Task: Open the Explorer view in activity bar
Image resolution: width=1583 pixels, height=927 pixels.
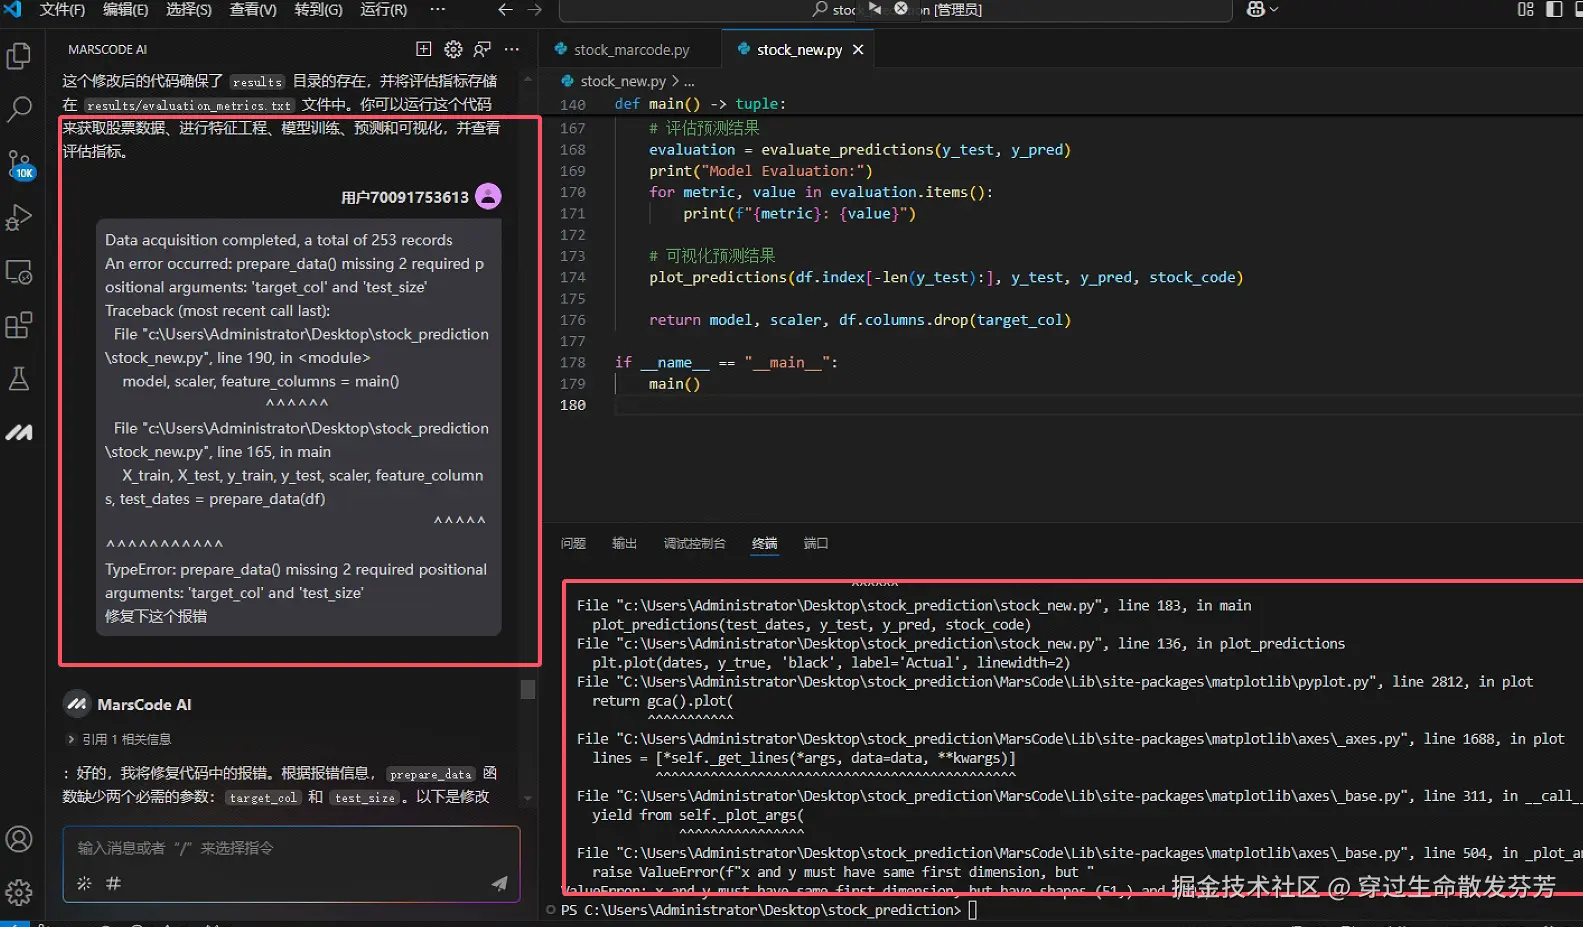Action: tap(19, 57)
